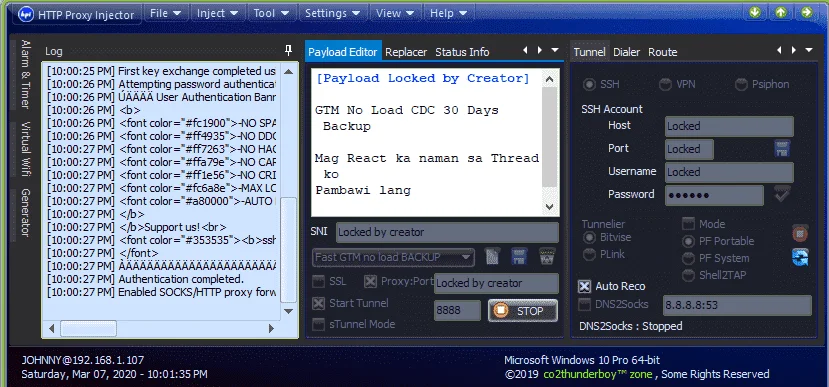Screen dimensions: 829x387
Task: Click the delete payload trash bin icon
Action: coord(547,256)
